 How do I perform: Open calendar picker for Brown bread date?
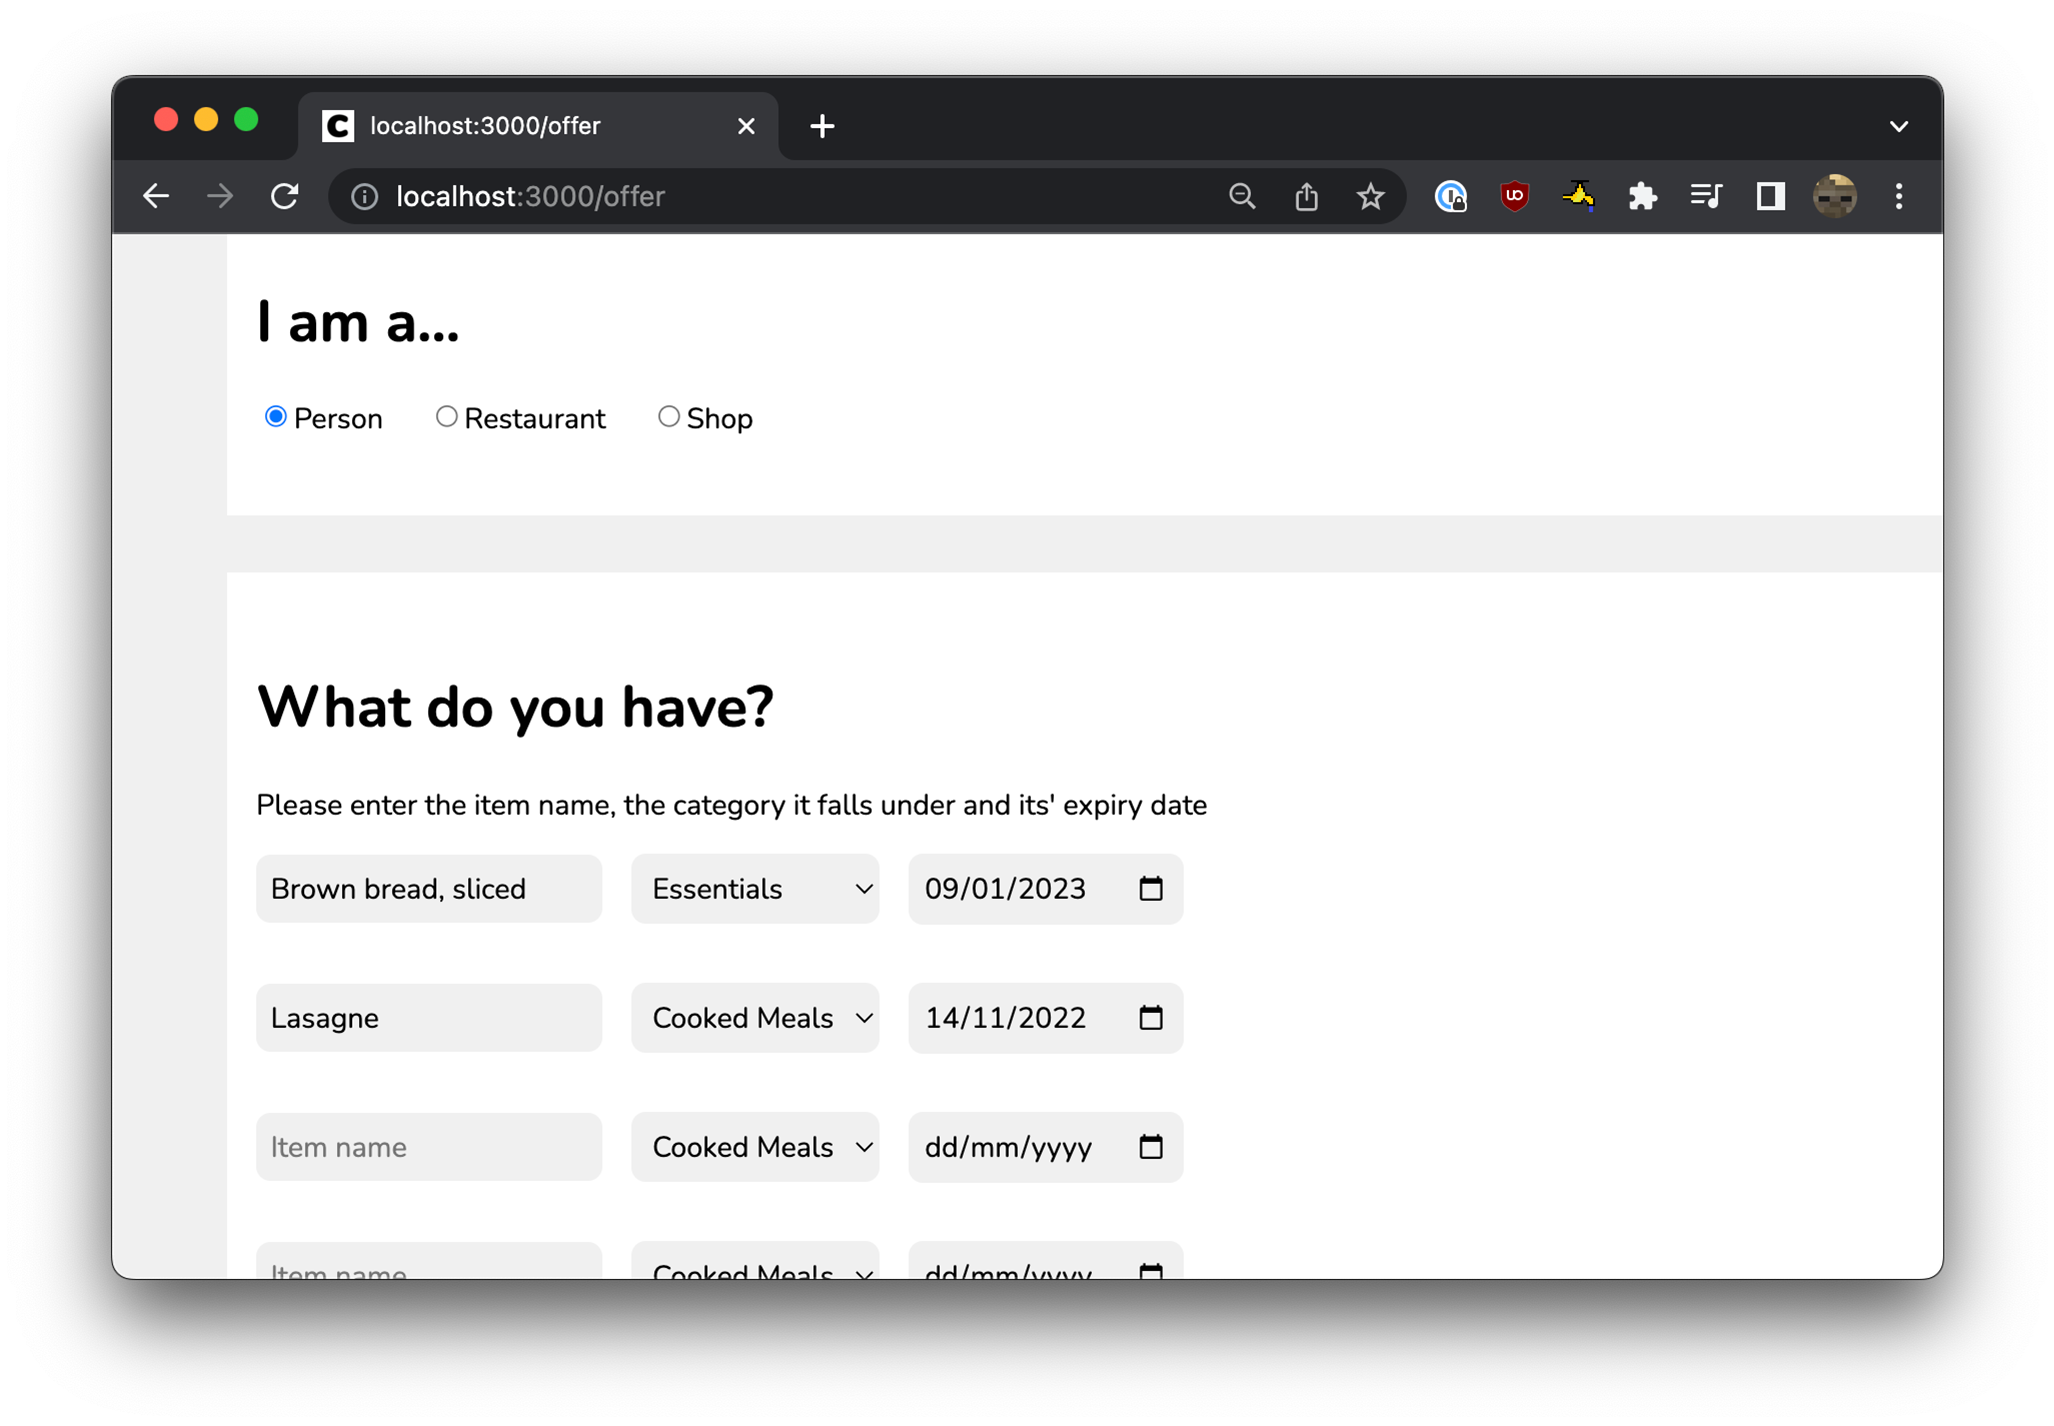pyautogui.click(x=1151, y=888)
